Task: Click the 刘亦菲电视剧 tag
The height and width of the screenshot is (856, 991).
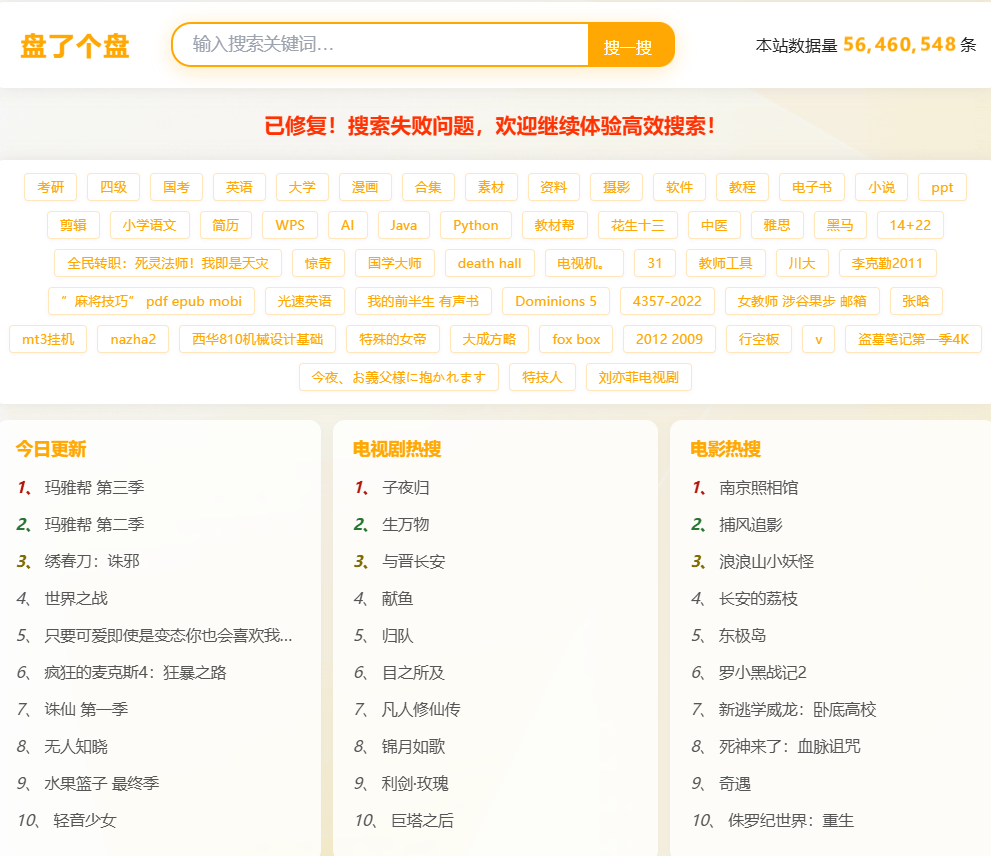Action: point(638,378)
